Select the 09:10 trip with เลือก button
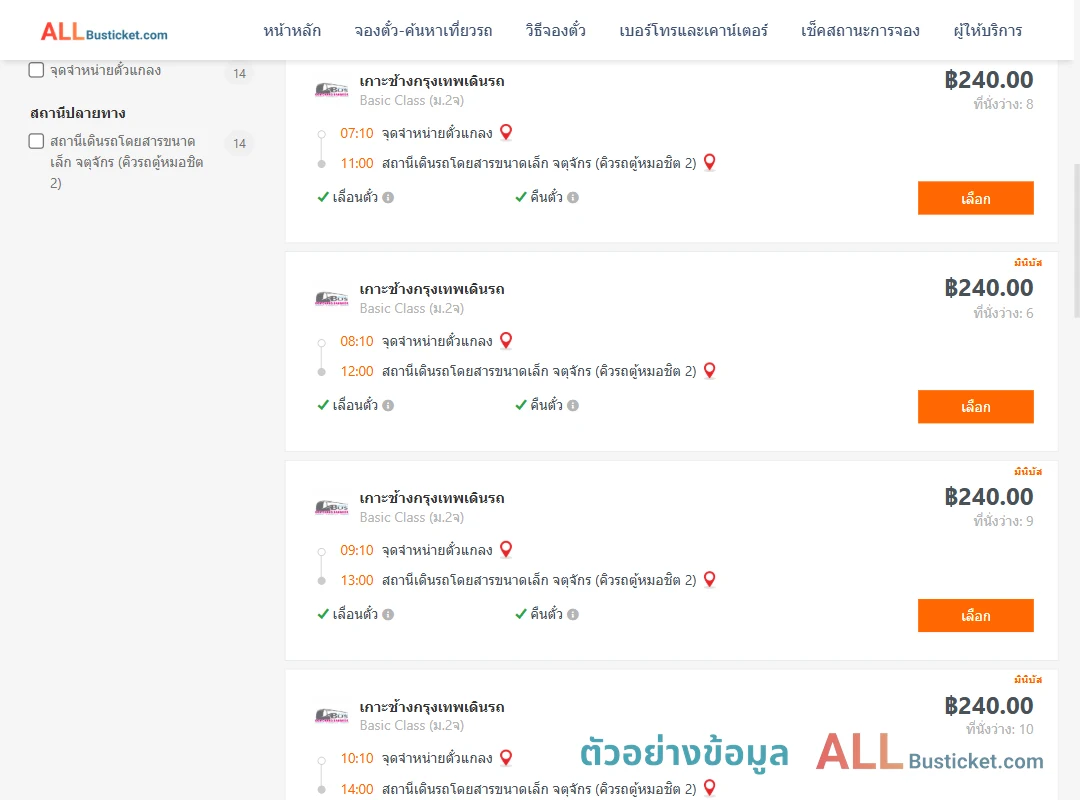1080x800 pixels. [x=975, y=615]
